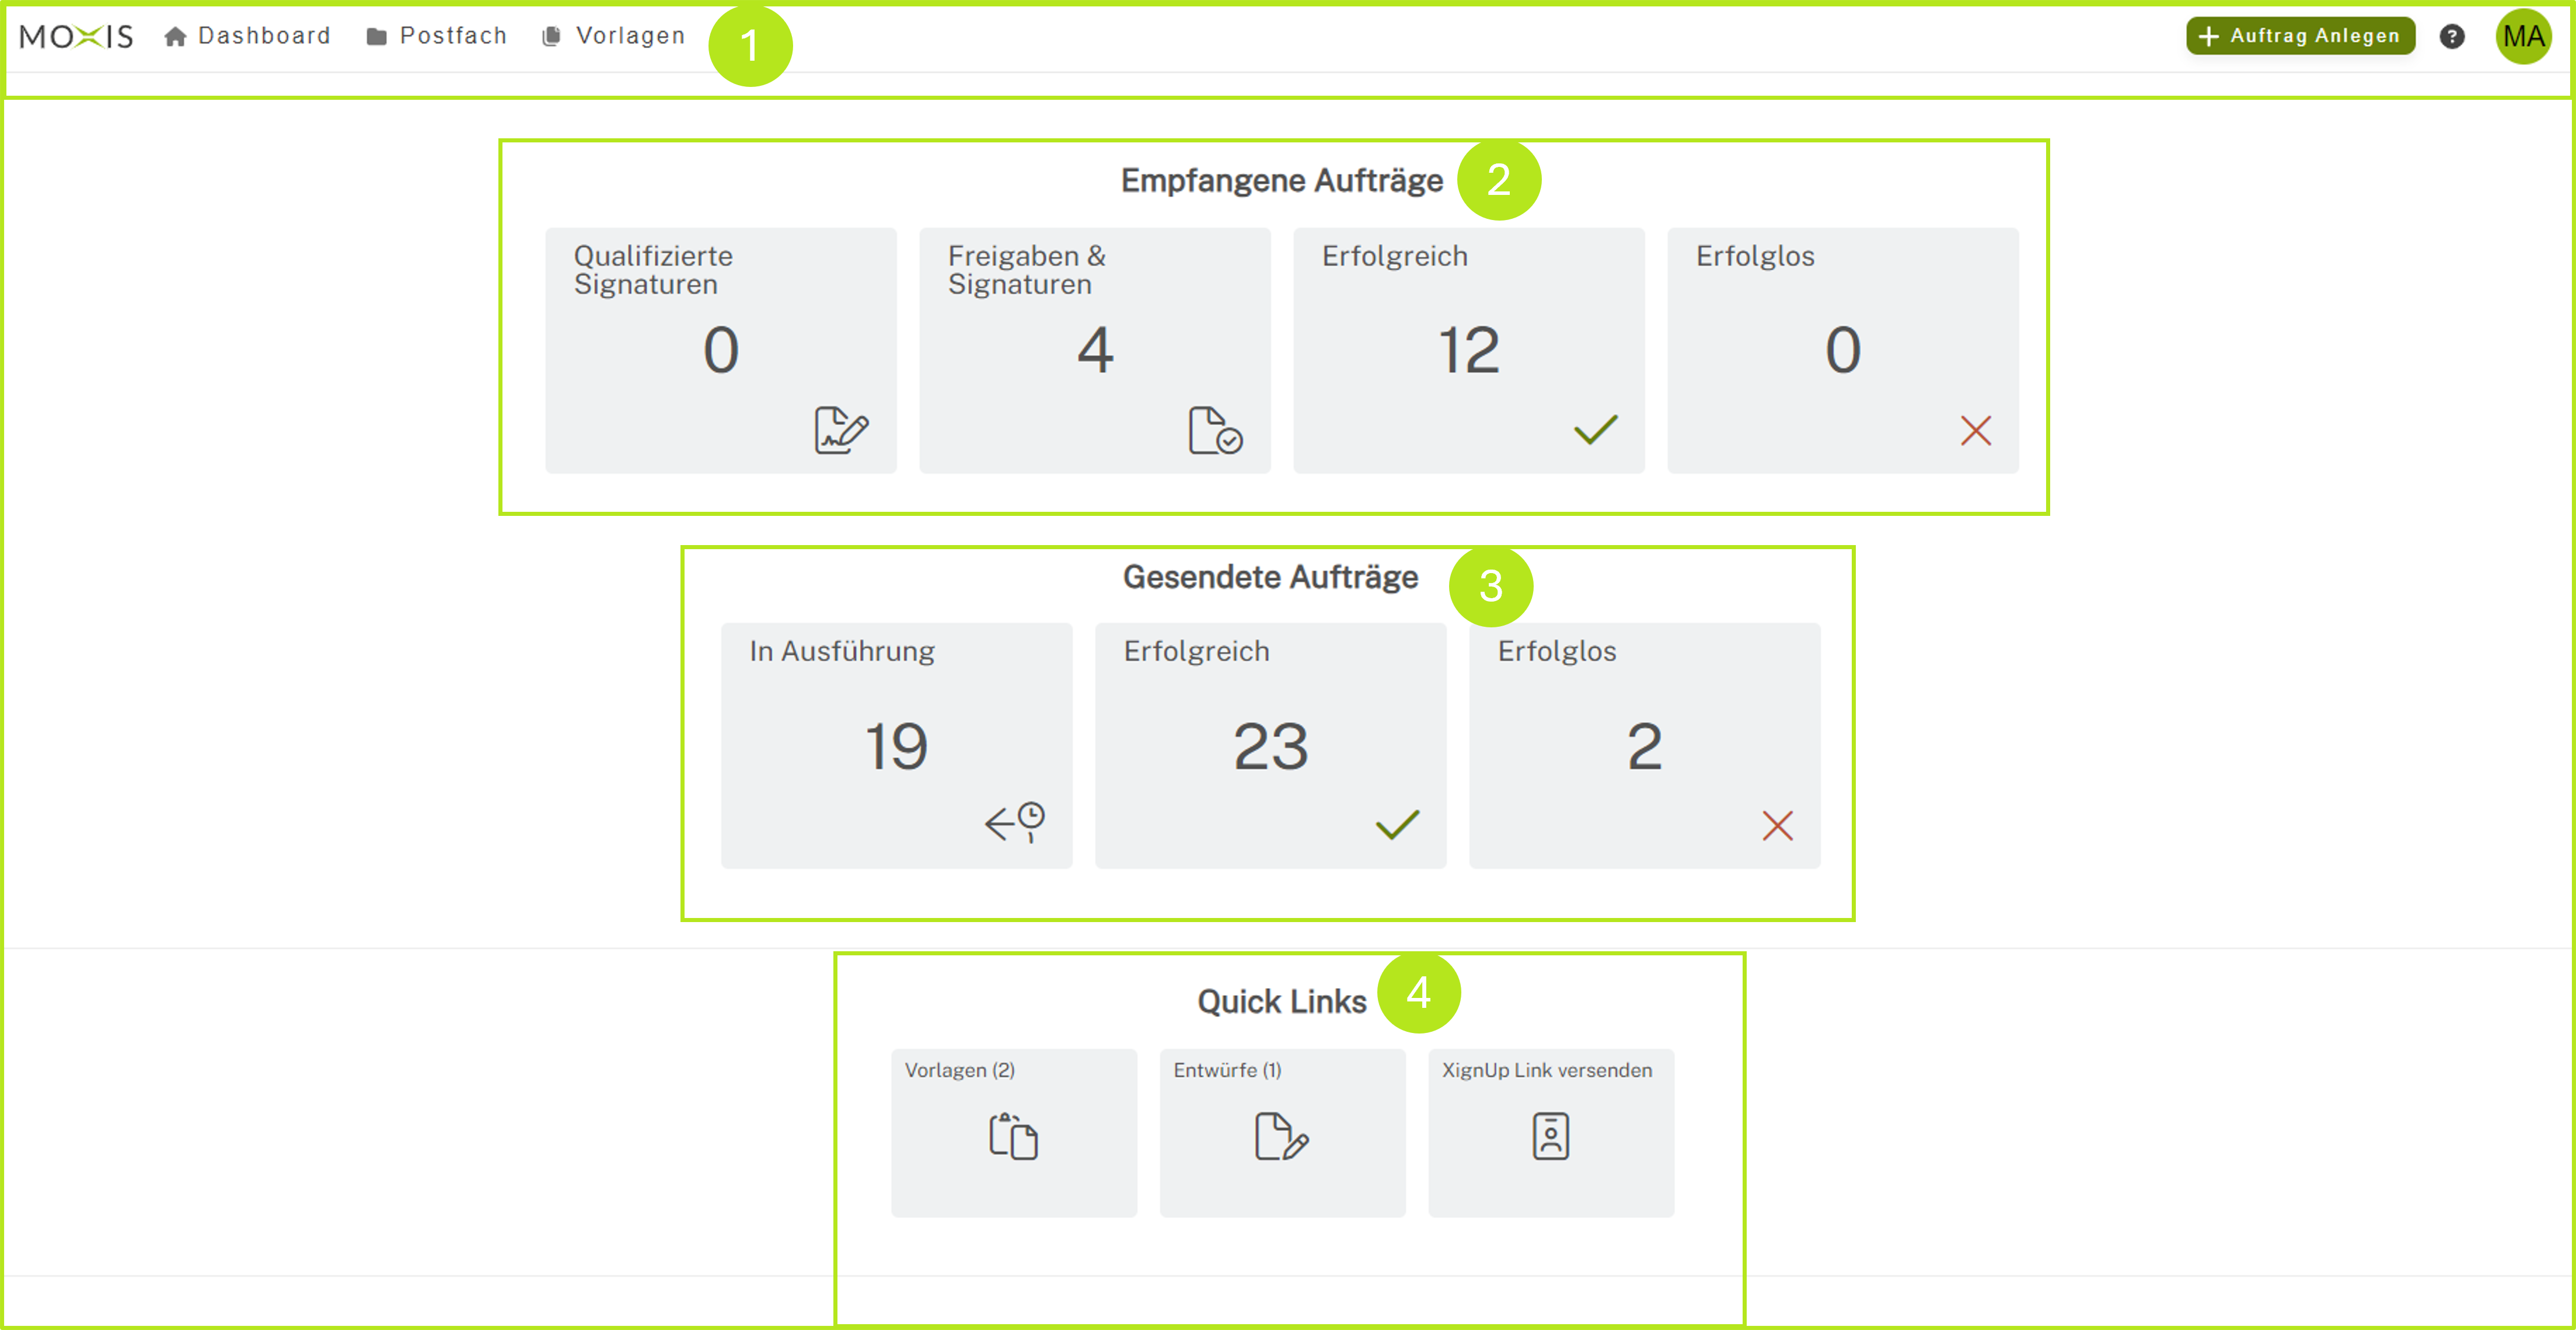Screen dimensions: 2576x1330
Task: Click the document approval icon under Freigaben & Signaturen
Action: (1214, 432)
